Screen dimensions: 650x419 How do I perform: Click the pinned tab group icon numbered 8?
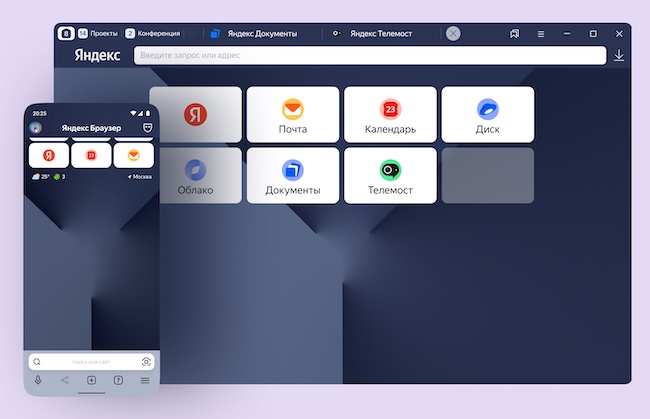(66, 34)
